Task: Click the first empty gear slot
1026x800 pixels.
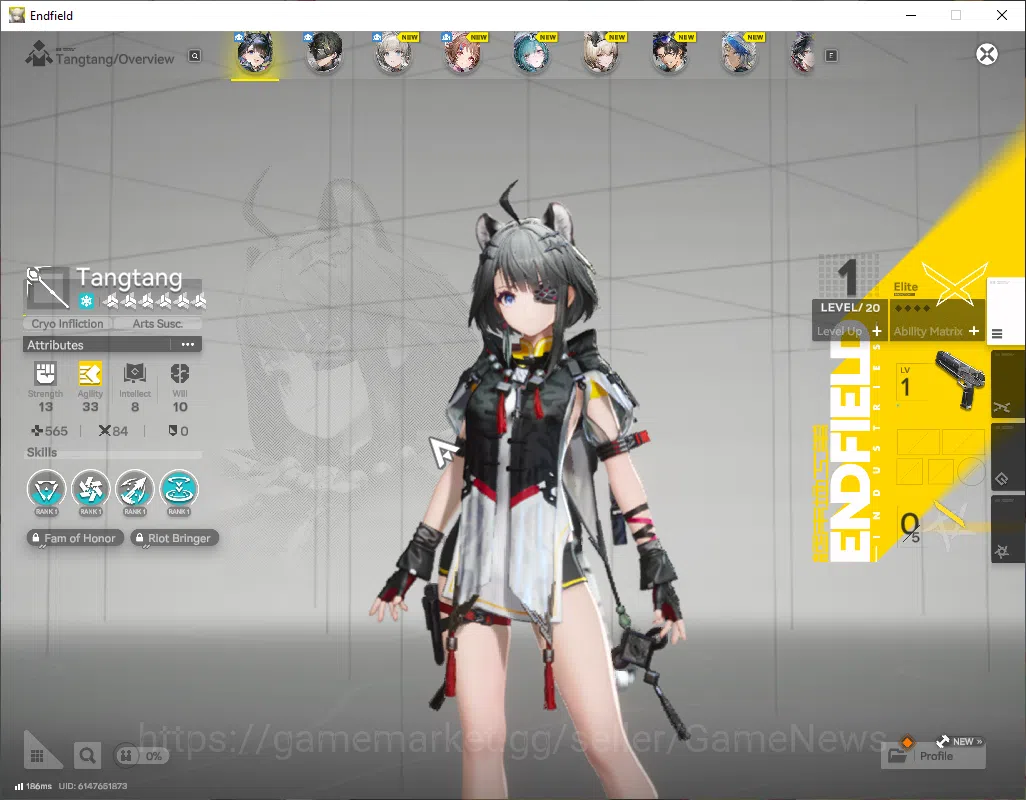Action: click(917, 442)
